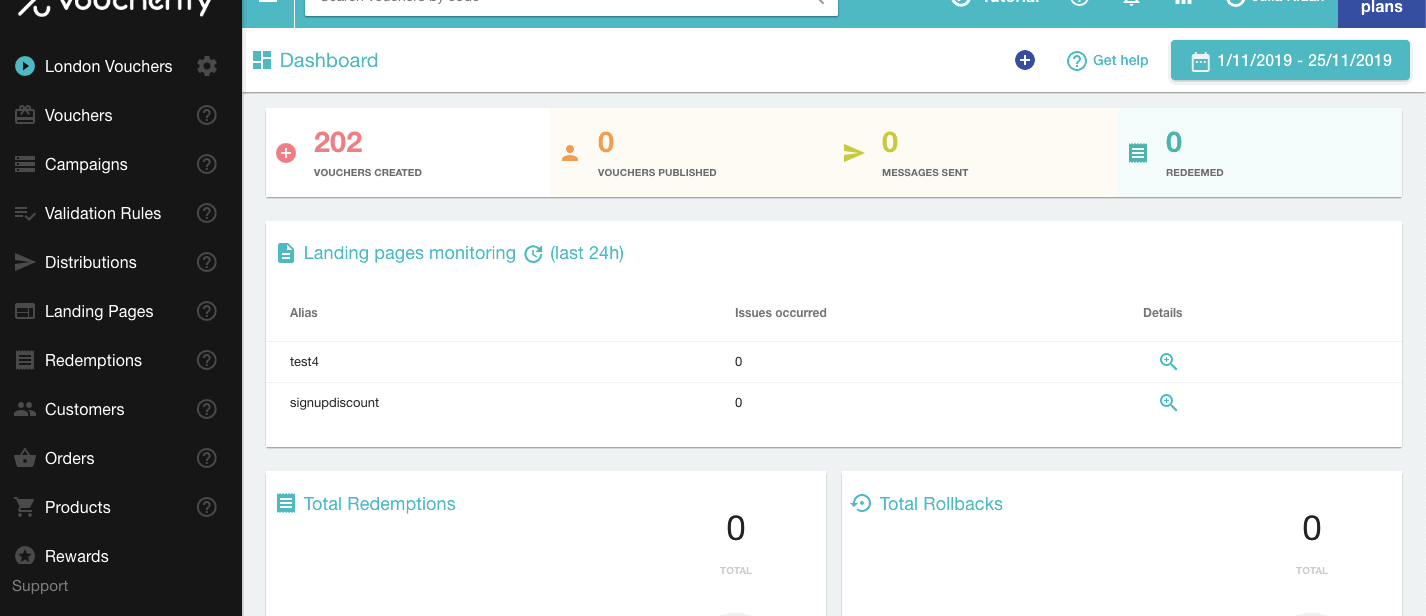This screenshot has width=1426, height=616.
Task: Click the blue plus icon near Get help
Action: (1025, 60)
